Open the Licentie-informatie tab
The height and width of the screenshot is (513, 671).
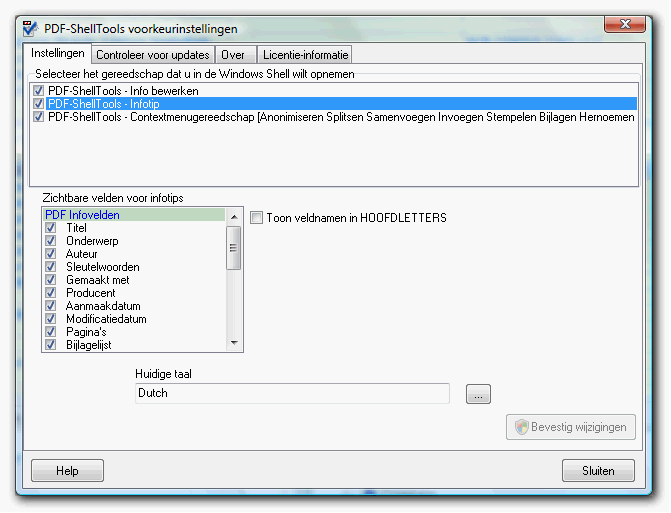pos(305,55)
